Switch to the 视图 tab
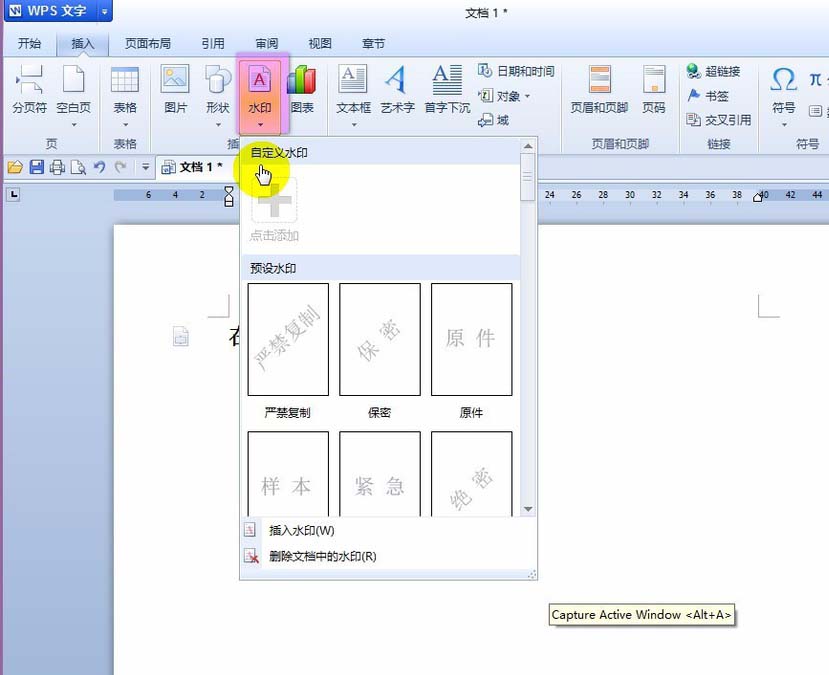This screenshot has height=675, width=829. tap(320, 43)
